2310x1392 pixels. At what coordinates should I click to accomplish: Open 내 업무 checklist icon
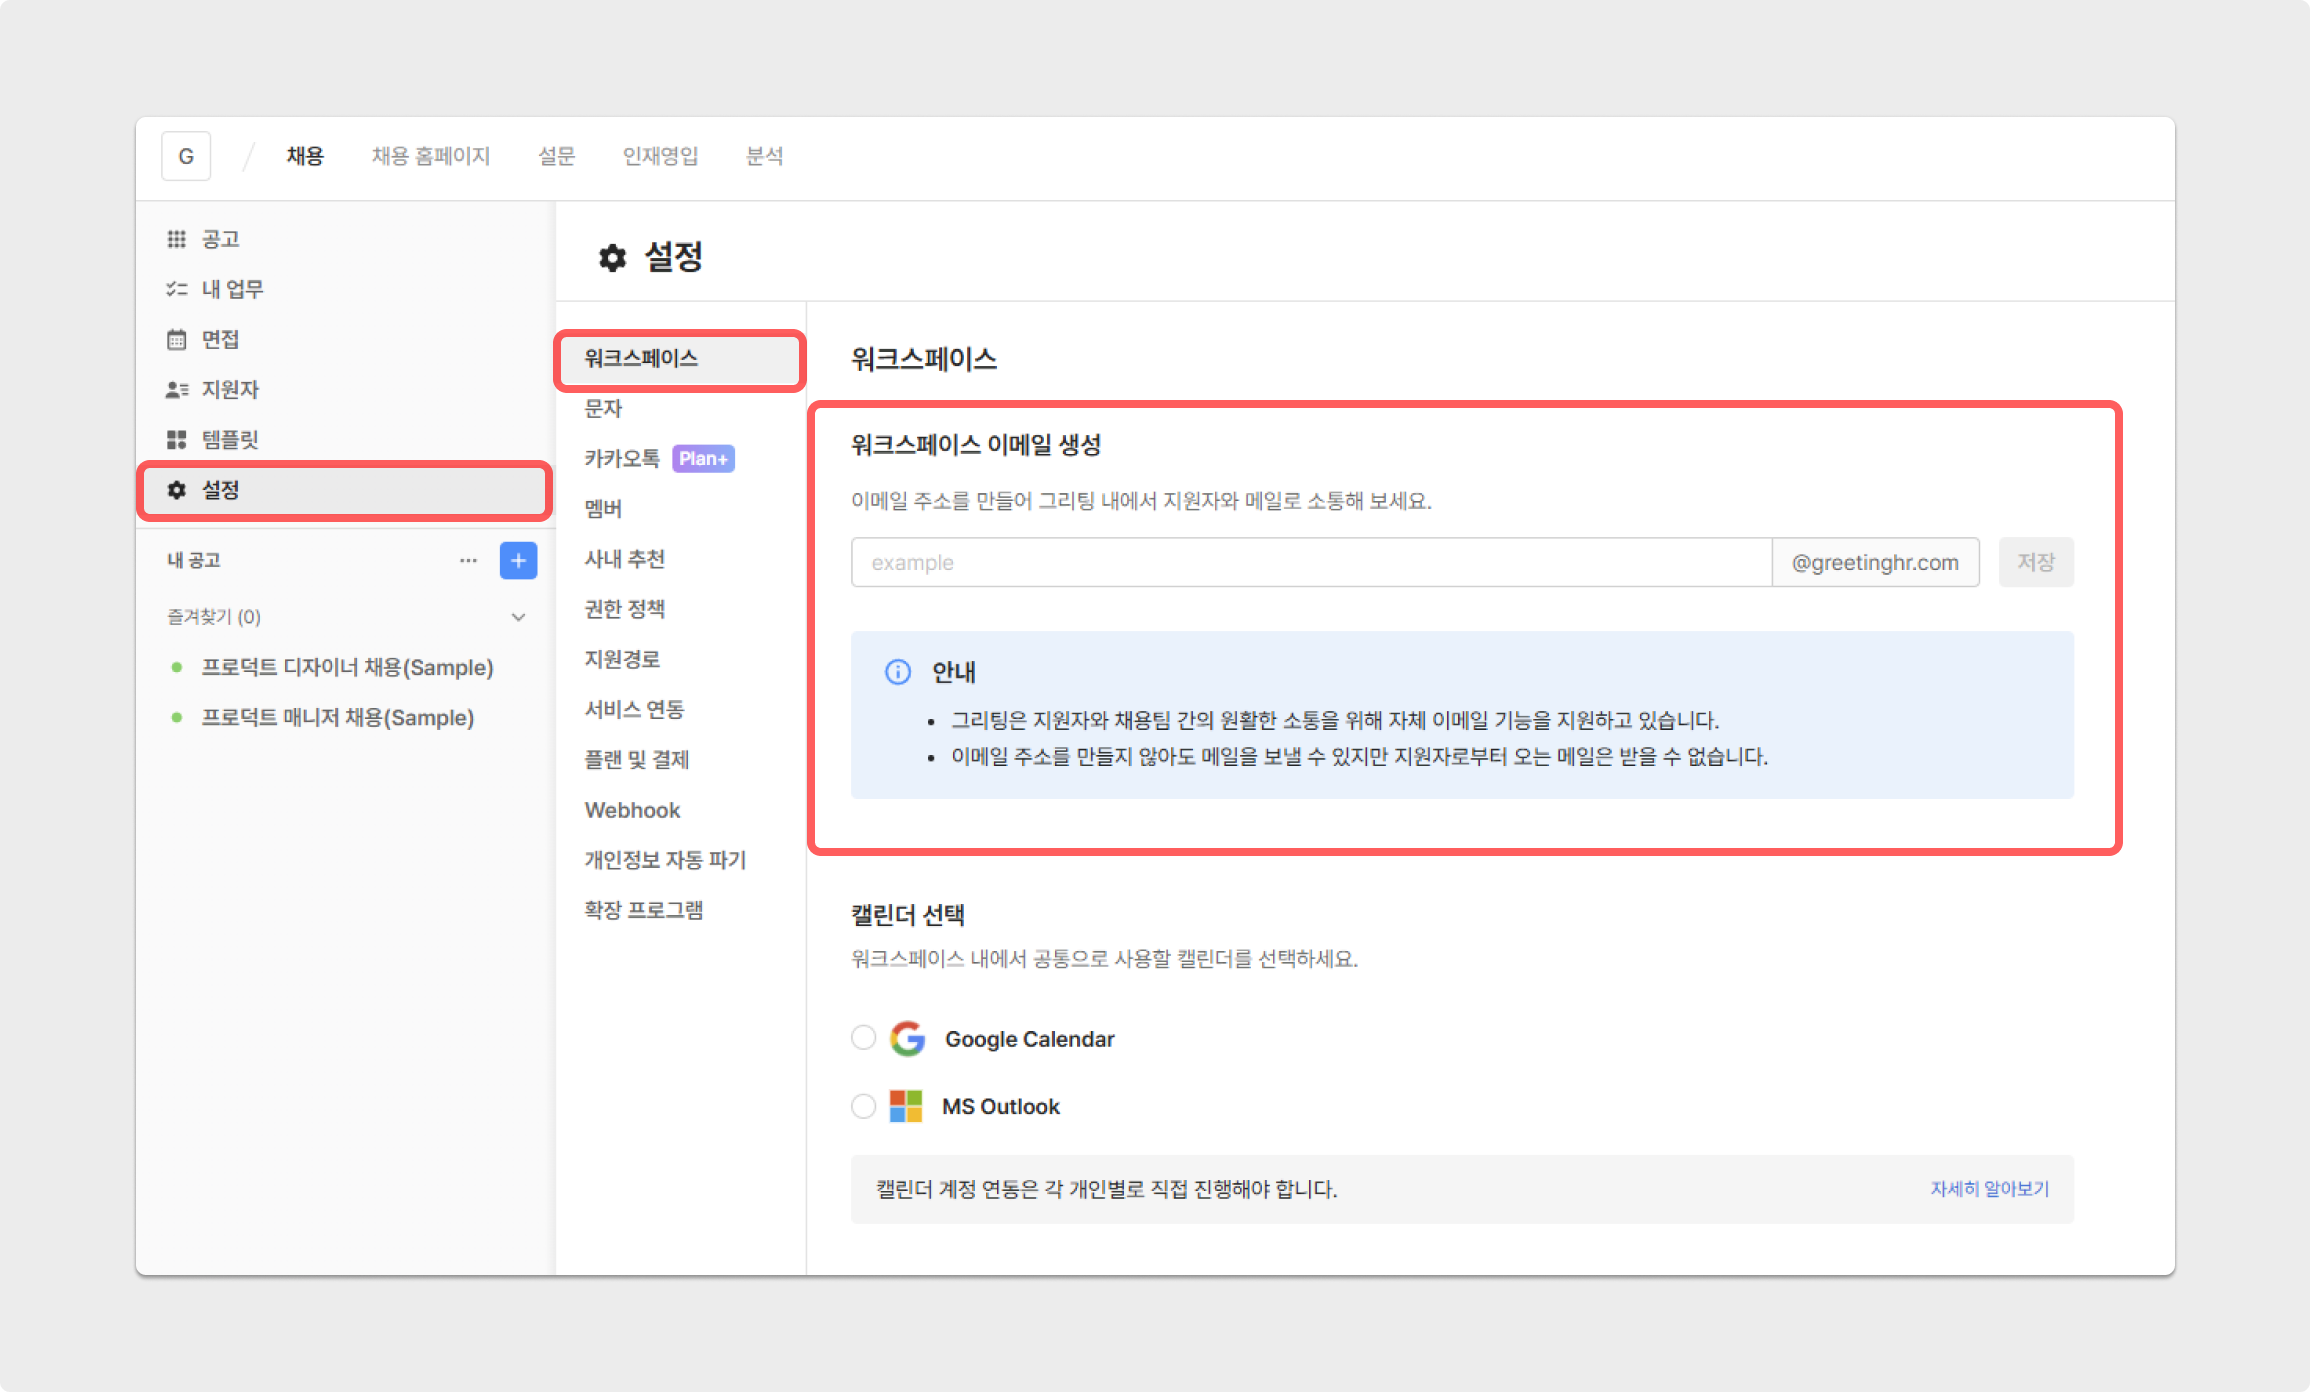(x=177, y=289)
